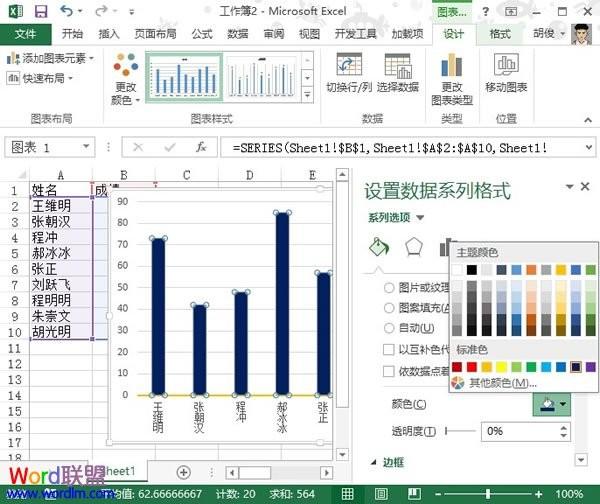Screen dimensions: 600x504
Task: Enable Invert if negative (以互补色) checkbox
Action: 389,350
